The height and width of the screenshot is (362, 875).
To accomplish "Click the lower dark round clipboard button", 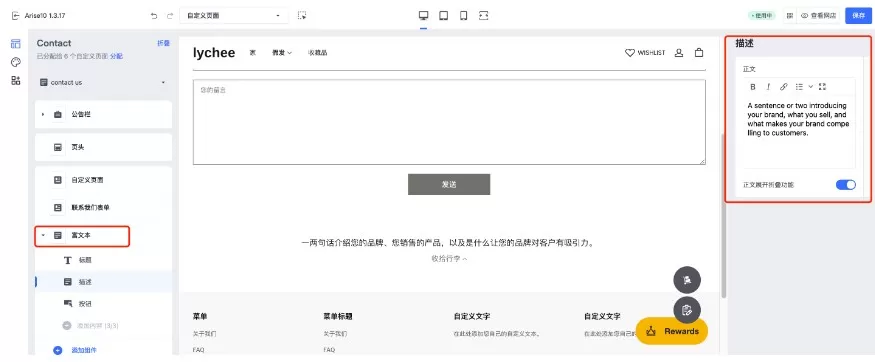I will point(687,311).
